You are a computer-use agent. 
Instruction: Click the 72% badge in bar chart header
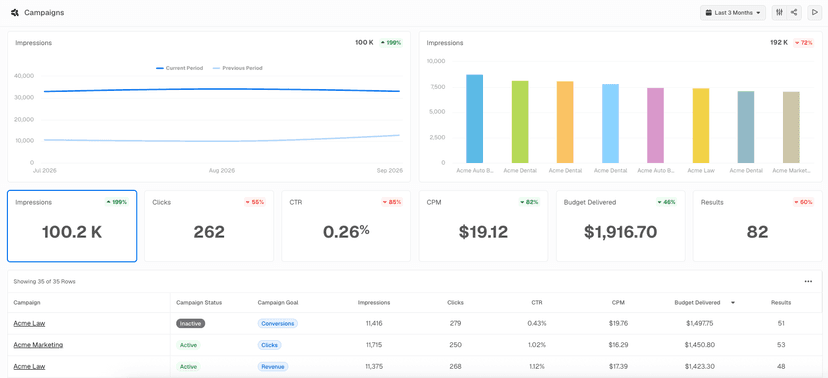tap(803, 43)
